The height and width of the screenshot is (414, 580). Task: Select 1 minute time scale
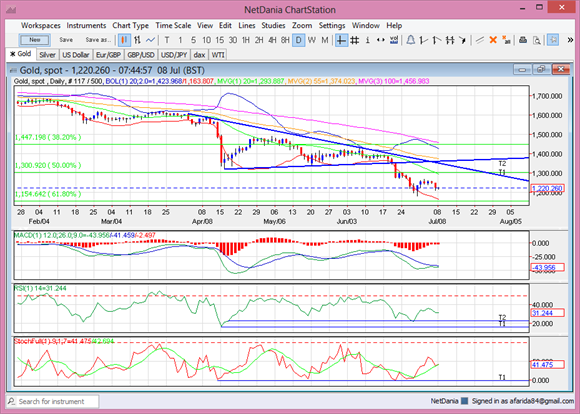(x=180, y=40)
